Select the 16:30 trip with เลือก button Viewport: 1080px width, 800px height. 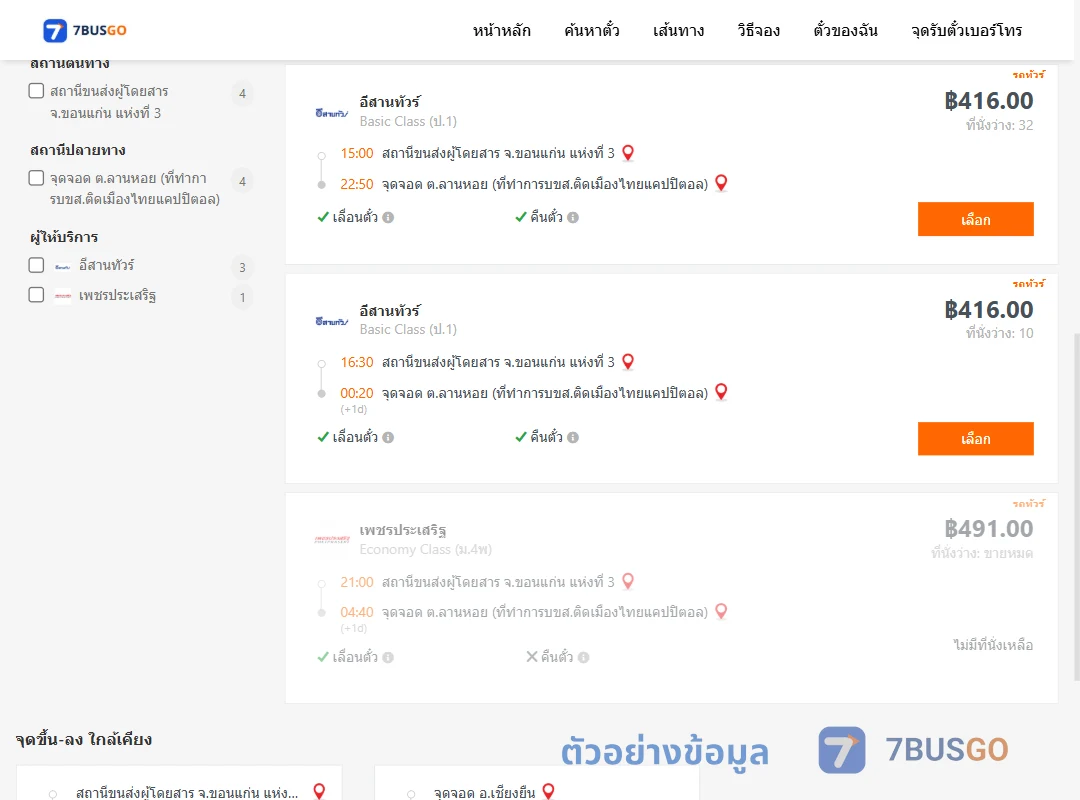[975, 439]
